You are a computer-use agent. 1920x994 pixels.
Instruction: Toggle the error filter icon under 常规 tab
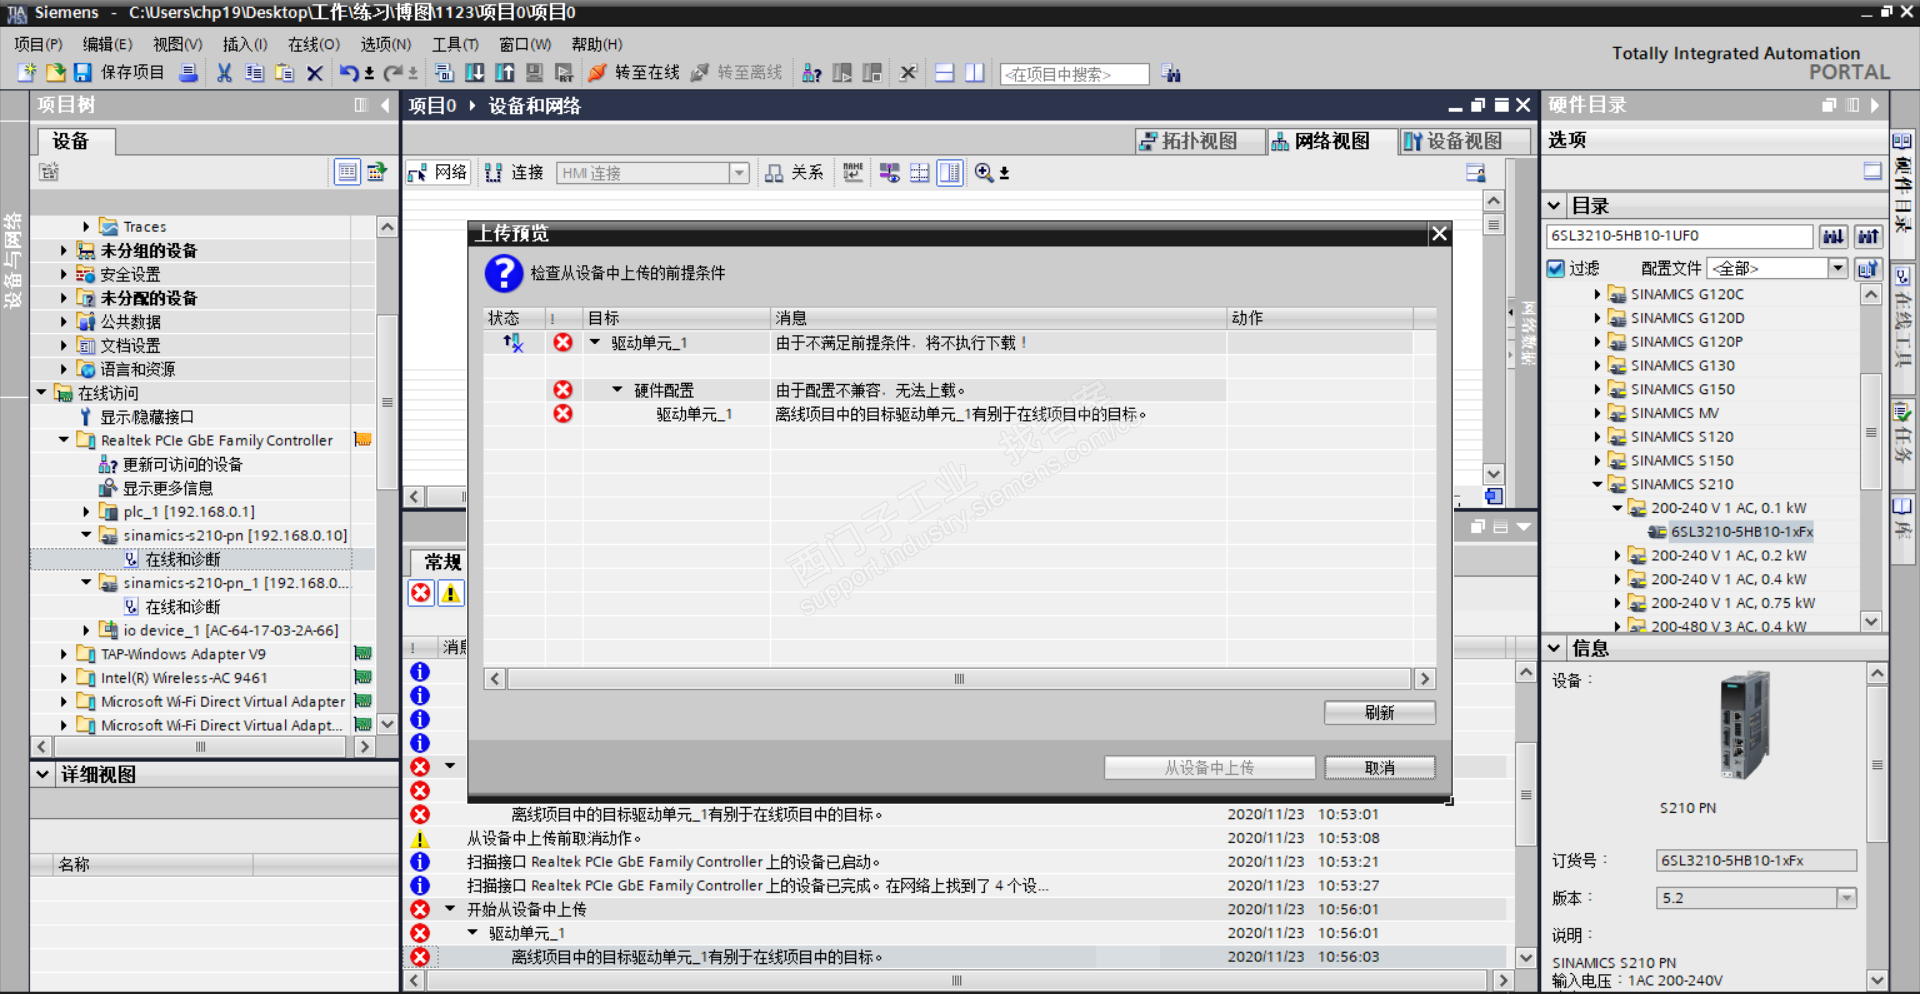pos(421,593)
